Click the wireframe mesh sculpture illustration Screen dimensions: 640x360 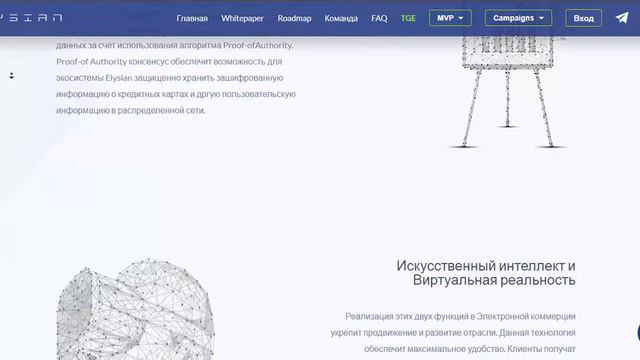pos(136,309)
